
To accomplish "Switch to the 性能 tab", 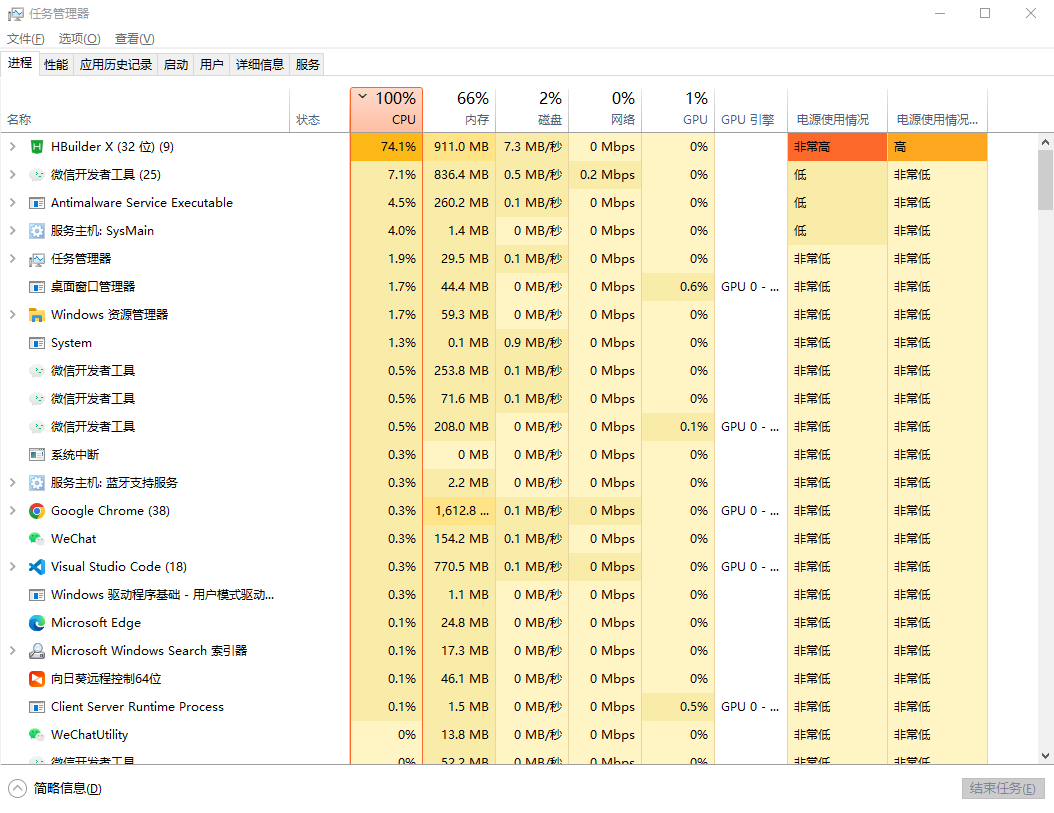I will pyautogui.click(x=56, y=65).
